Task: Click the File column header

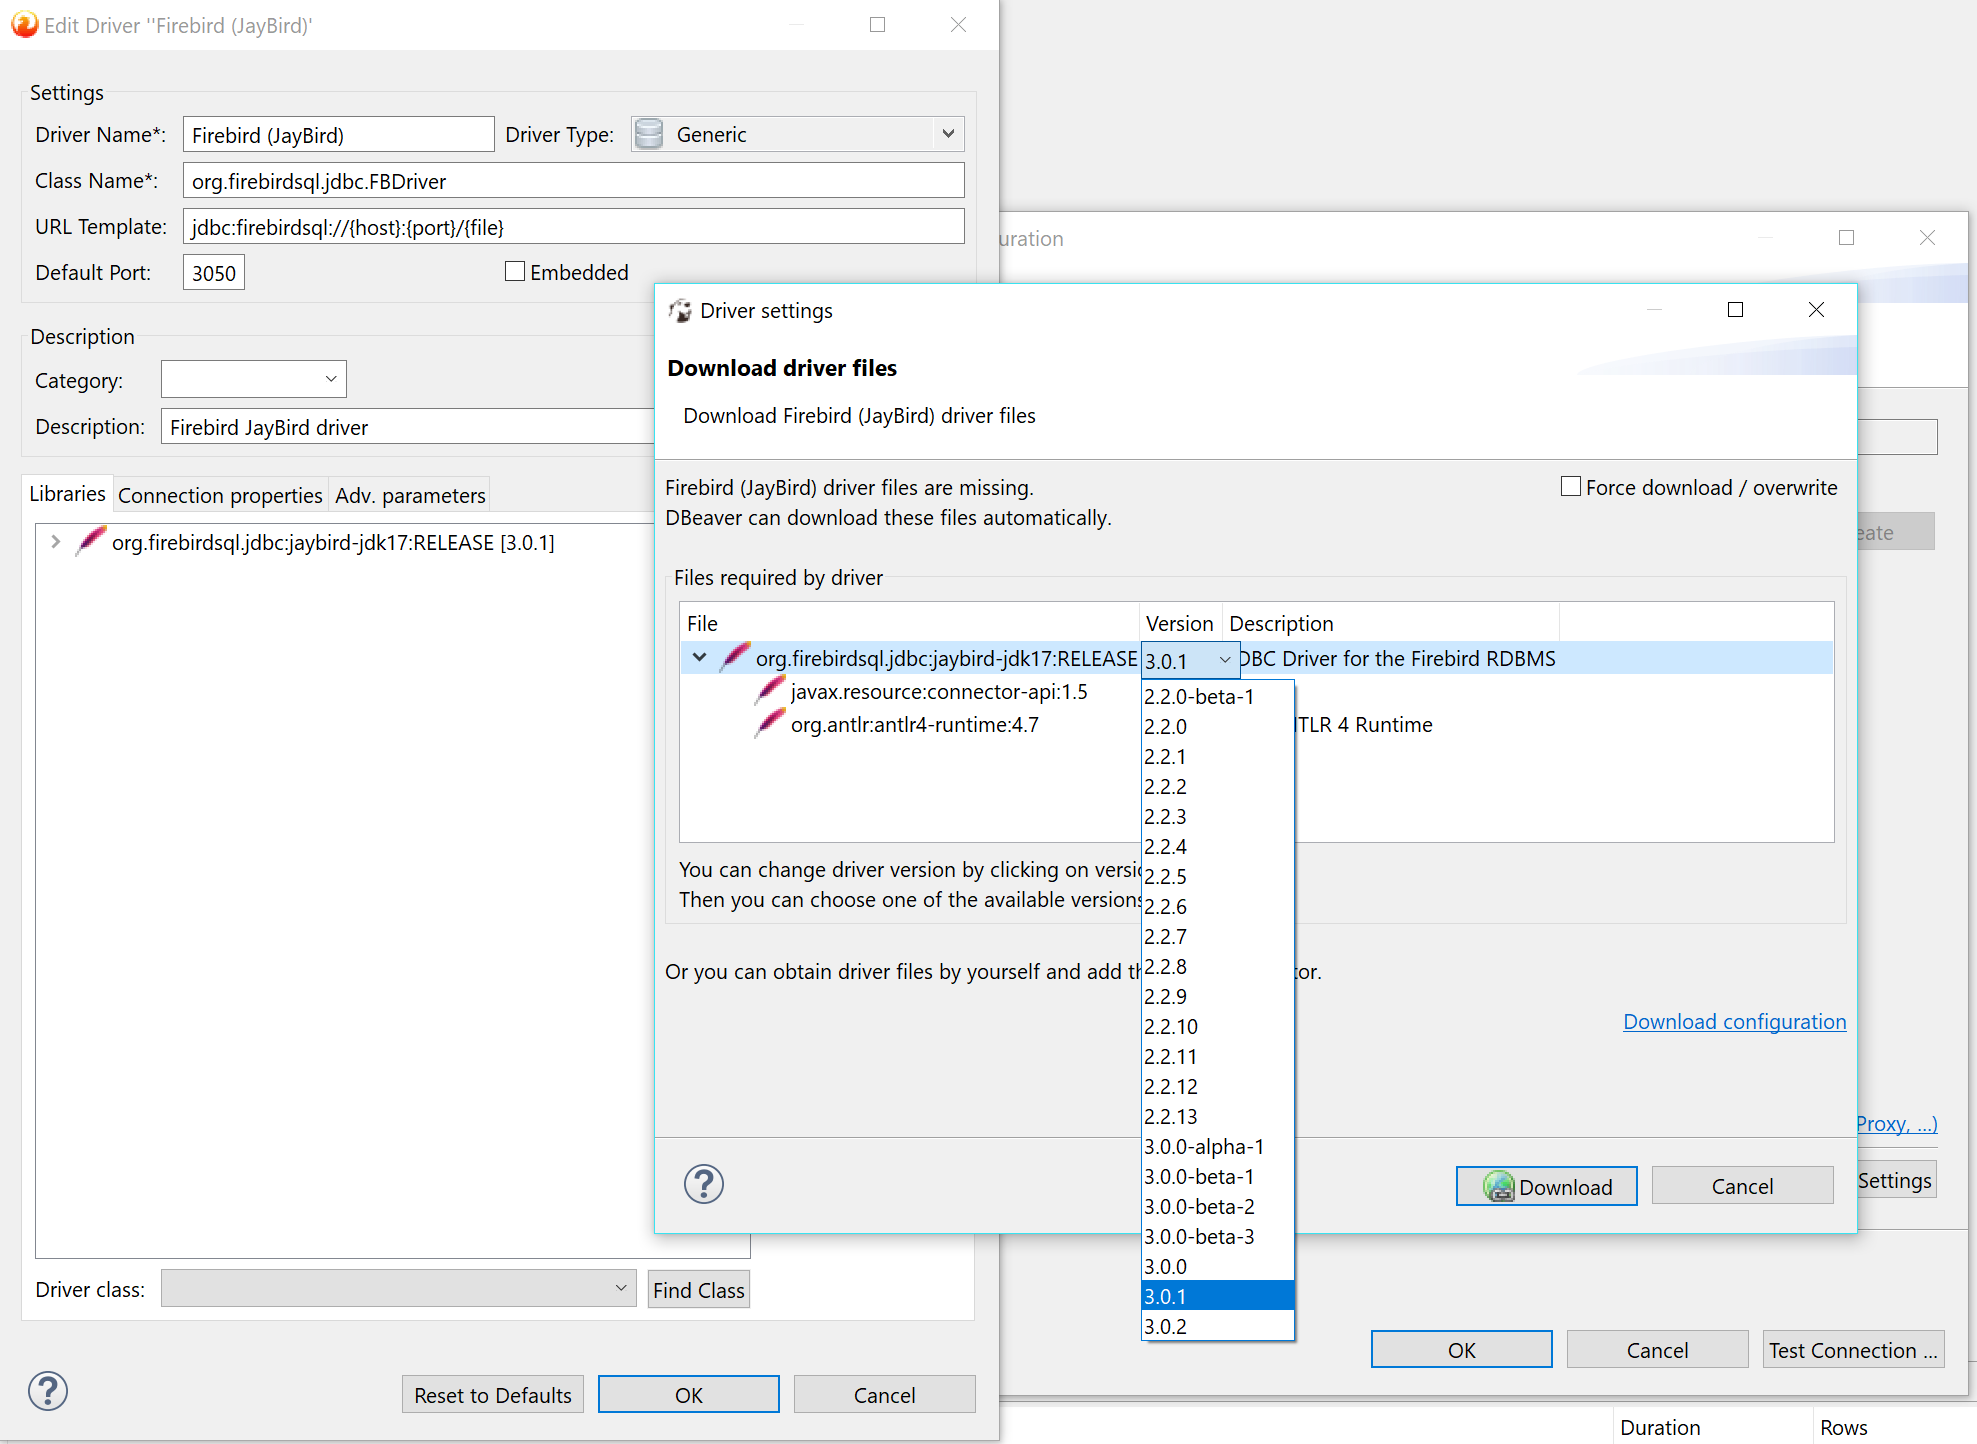Action: coord(909,623)
